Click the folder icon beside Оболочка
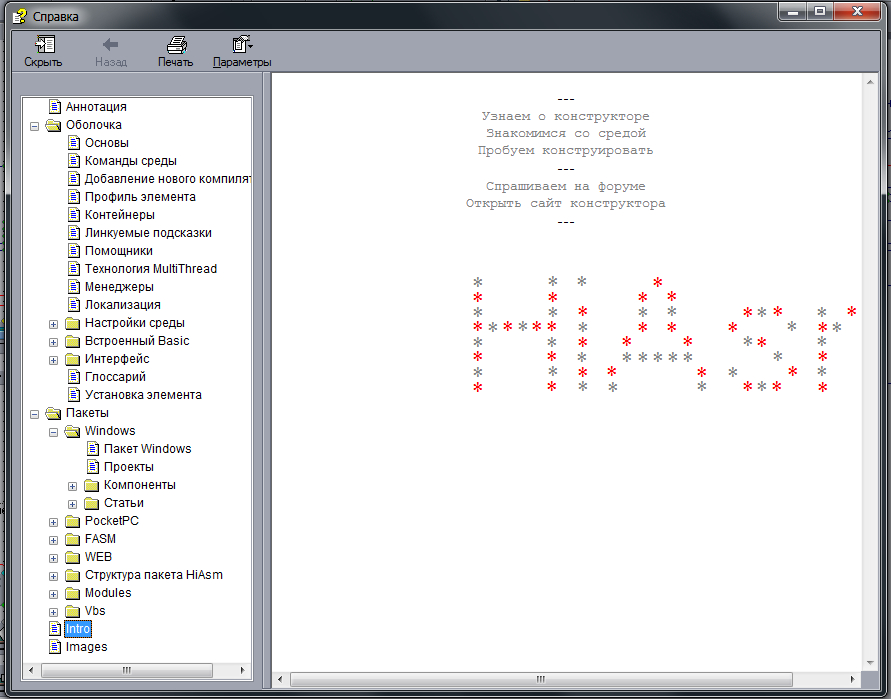Image resolution: width=891 pixels, height=699 pixels. point(53,125)
